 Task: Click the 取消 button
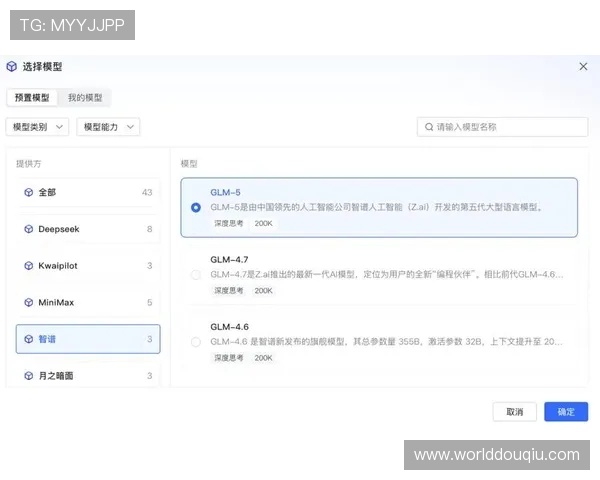[x=515, y=412]
